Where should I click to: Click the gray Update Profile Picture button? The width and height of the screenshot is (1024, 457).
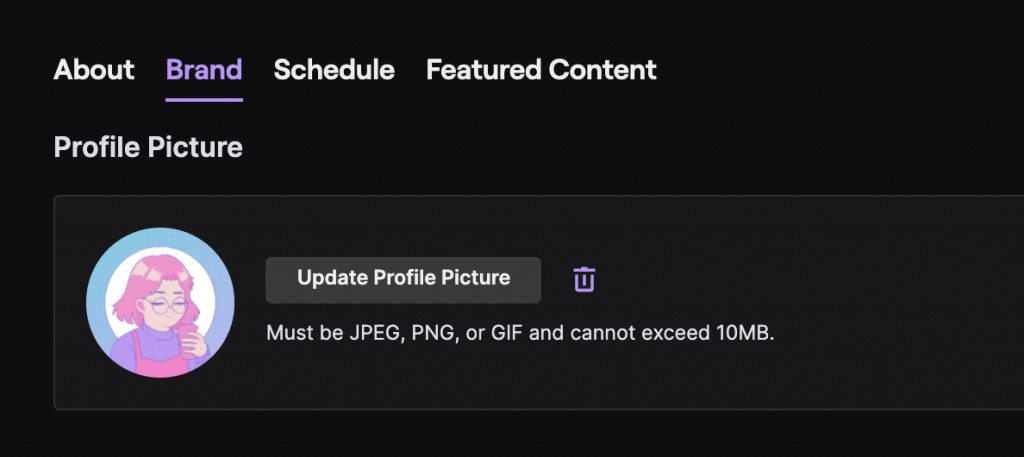point(403,279)
